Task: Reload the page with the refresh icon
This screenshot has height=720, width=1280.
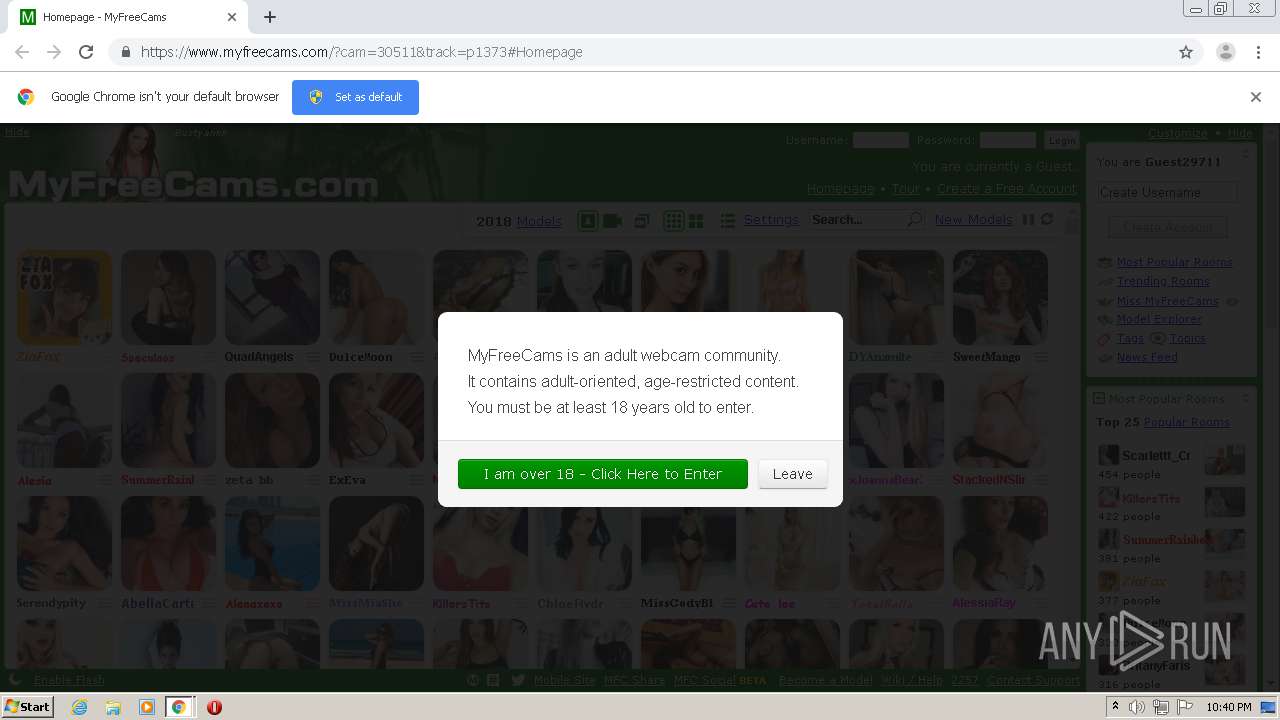Action: (x=86, y=52)
